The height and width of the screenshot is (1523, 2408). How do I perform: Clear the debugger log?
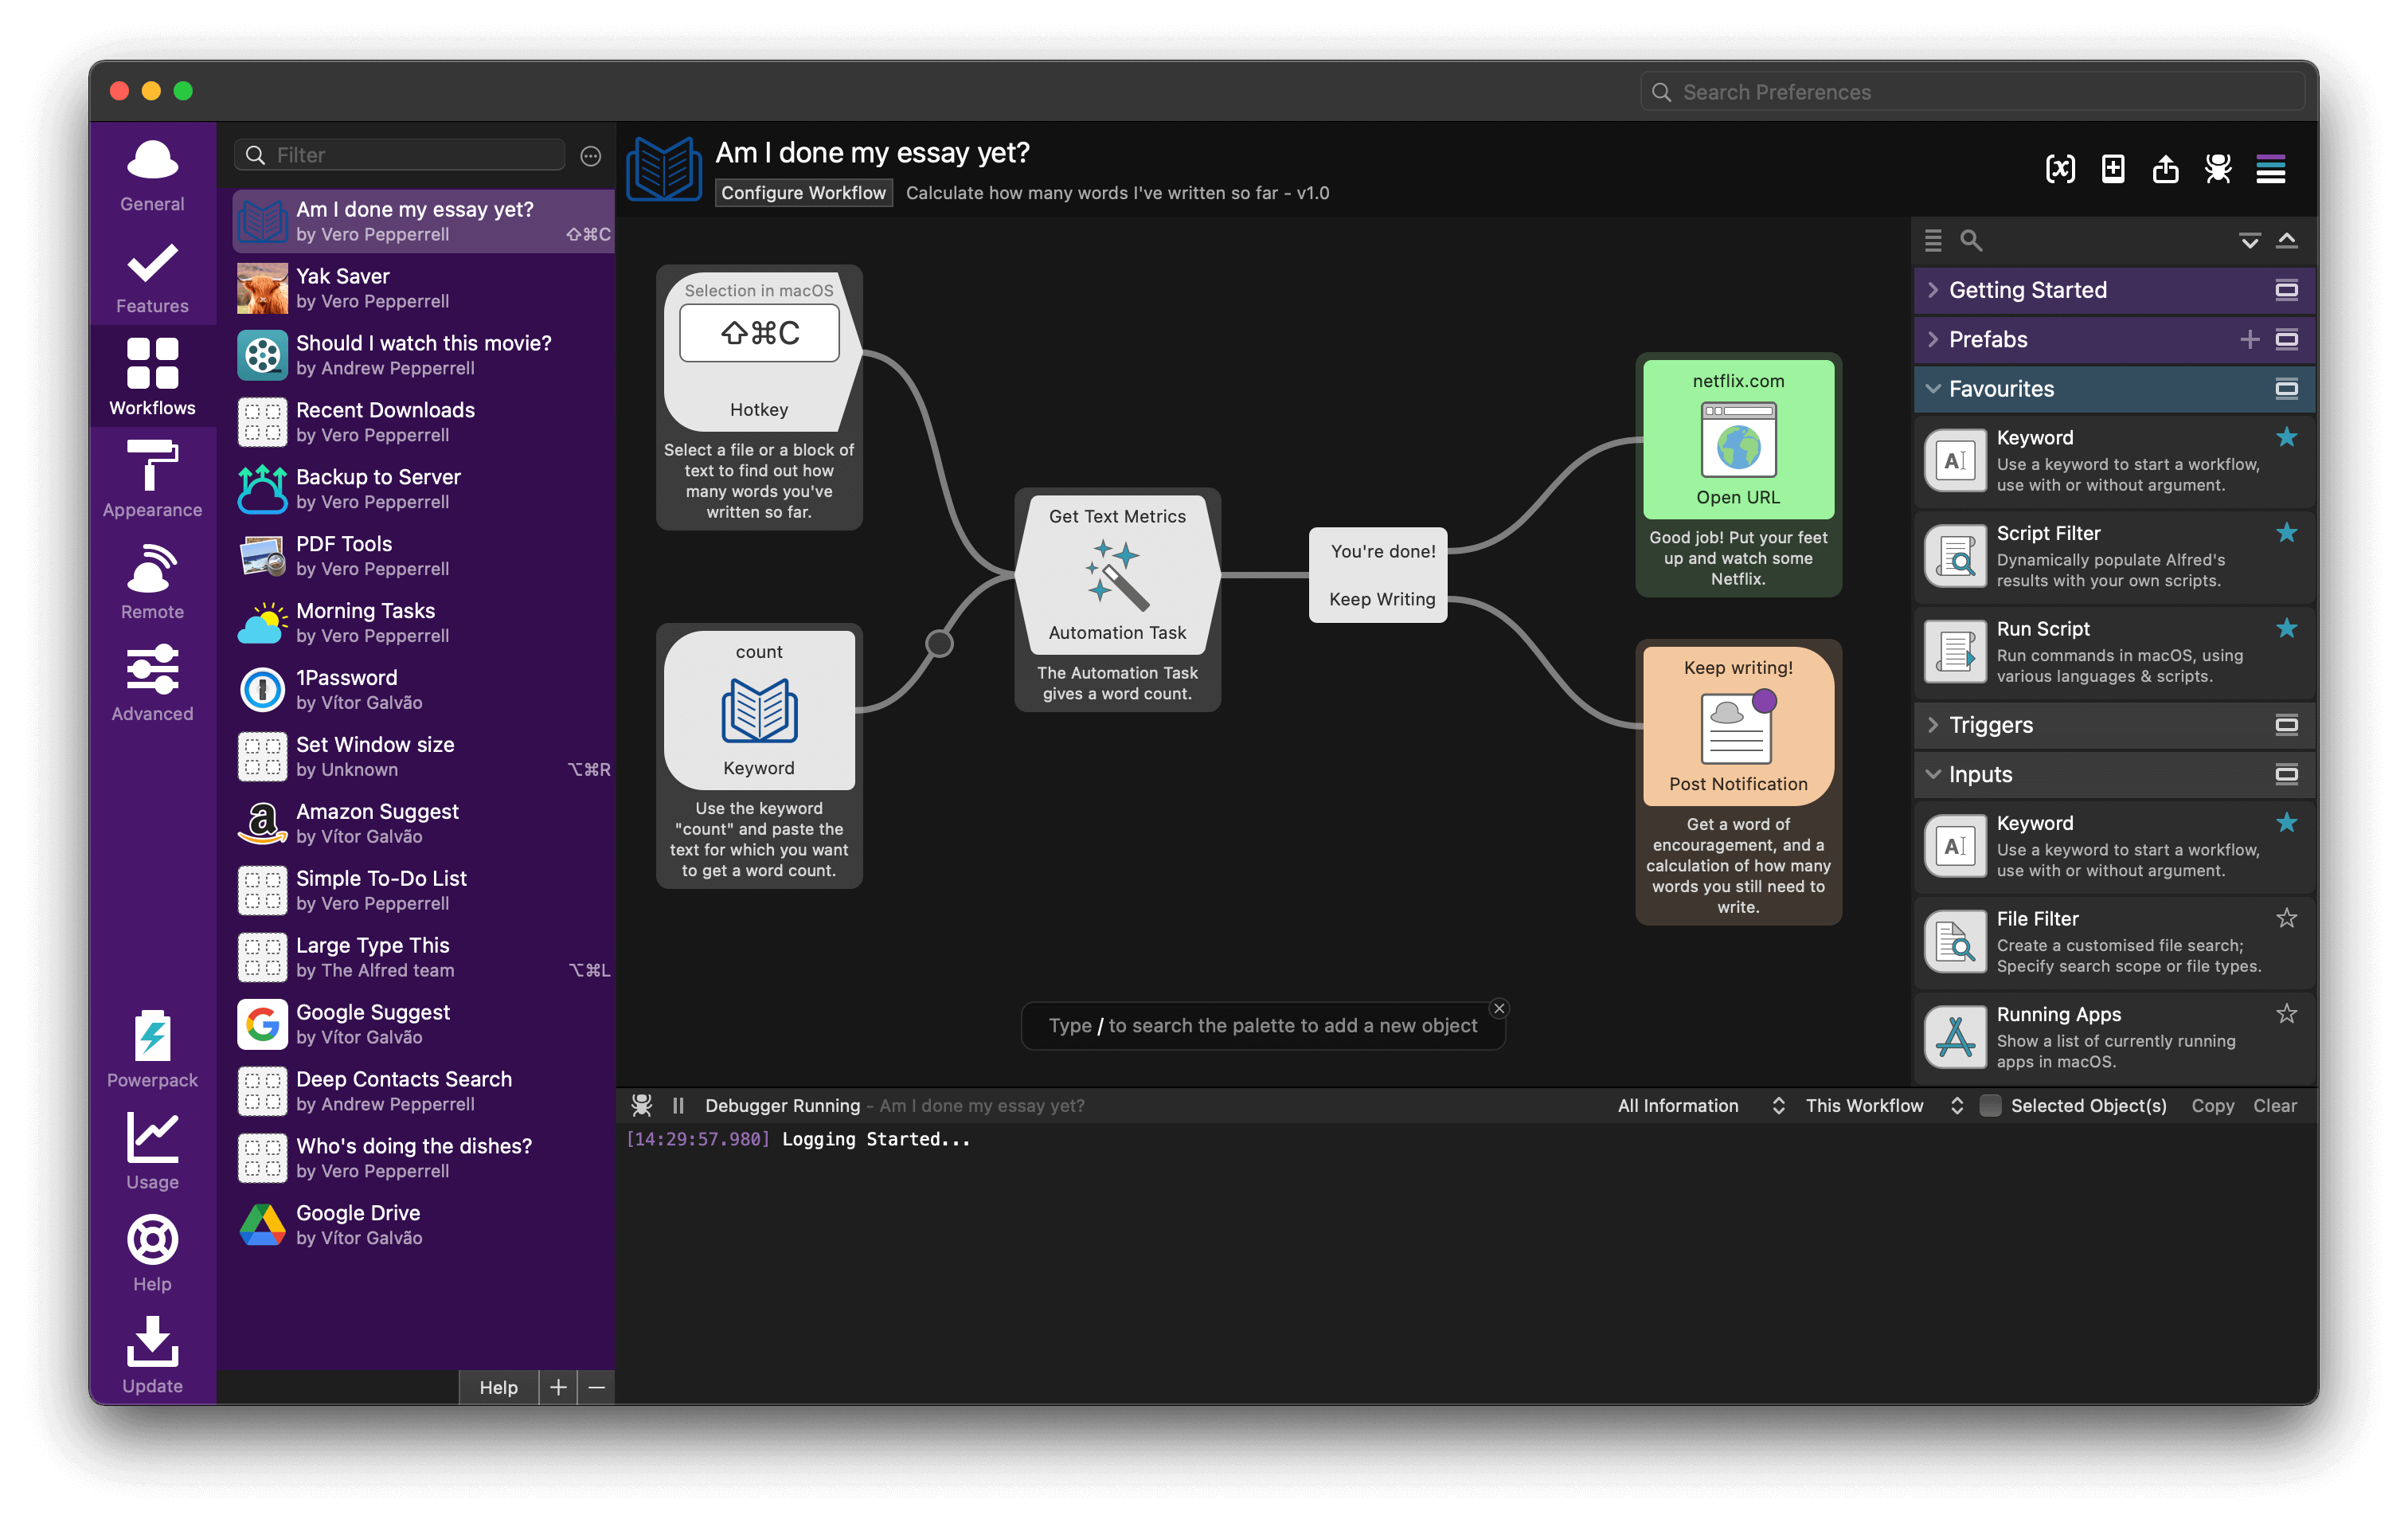[2275, 1106]
